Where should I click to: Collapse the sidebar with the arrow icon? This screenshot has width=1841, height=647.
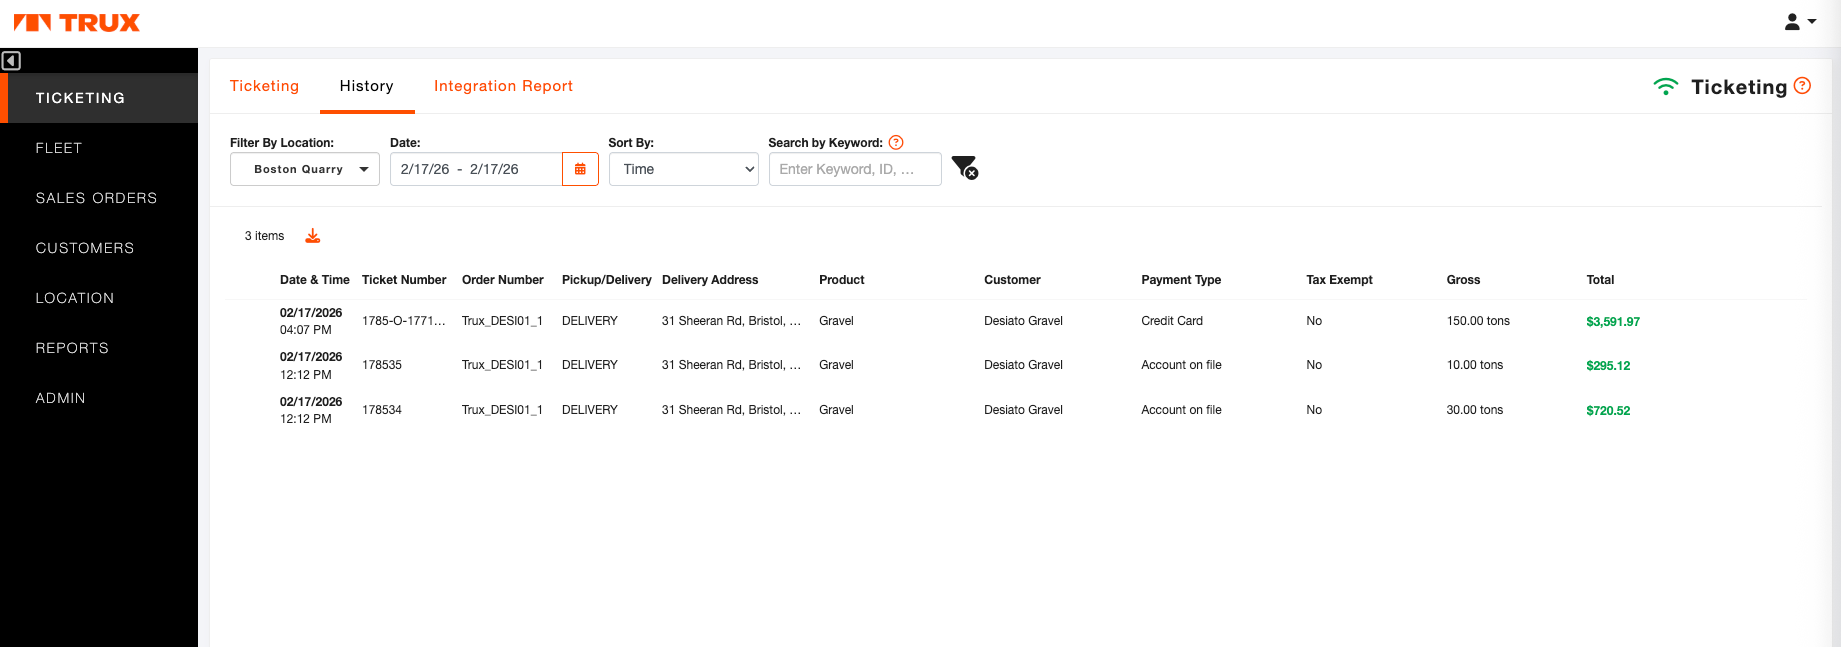point(11,61)
